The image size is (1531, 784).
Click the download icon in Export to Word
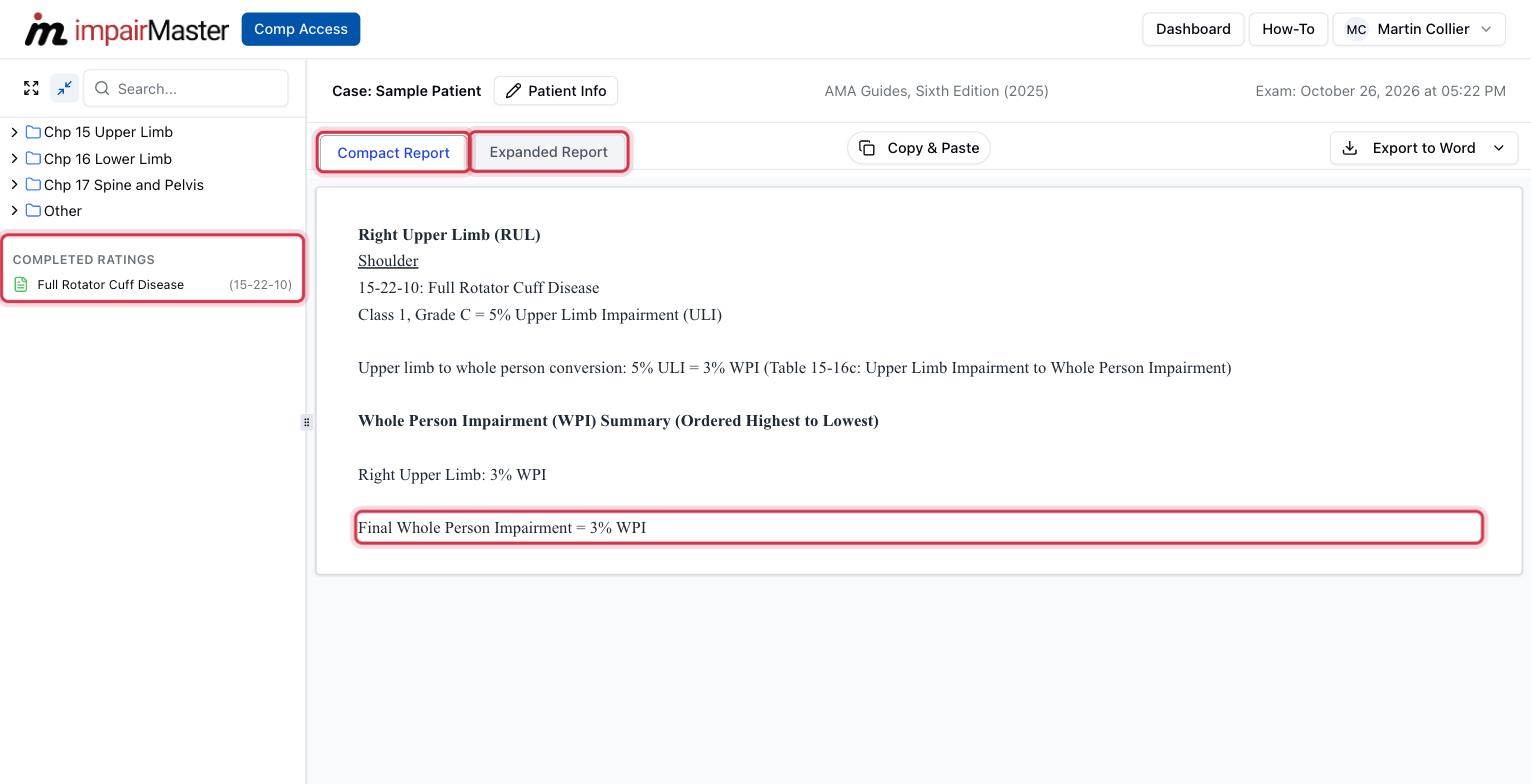point(1349,148)
